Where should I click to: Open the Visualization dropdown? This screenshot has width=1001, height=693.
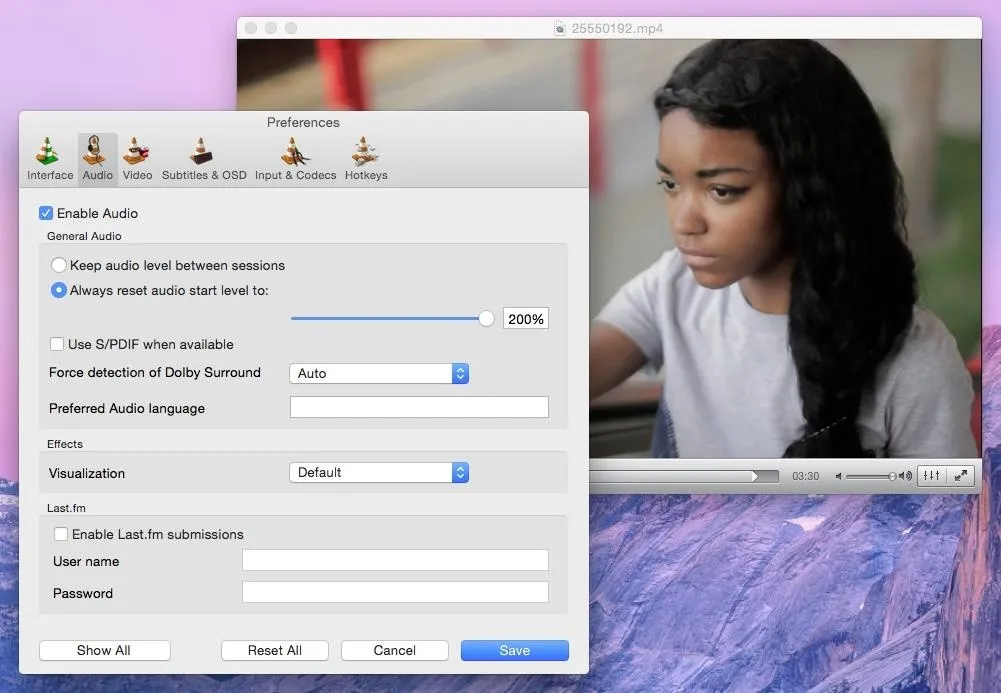379,472
